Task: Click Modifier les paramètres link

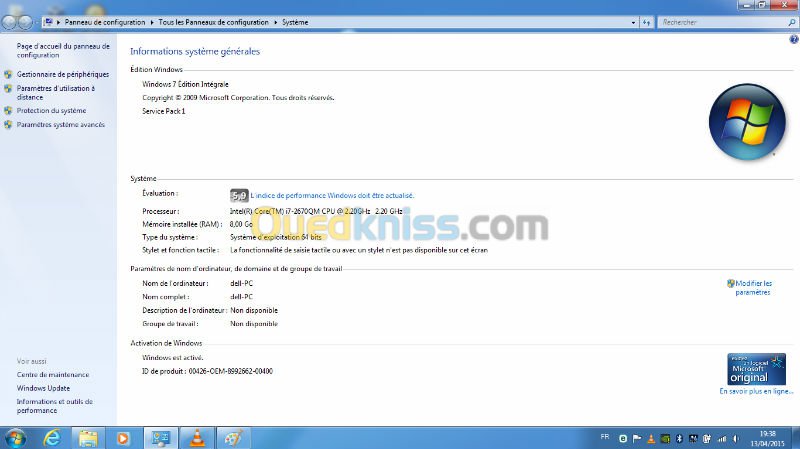Action: click(753, 288)
